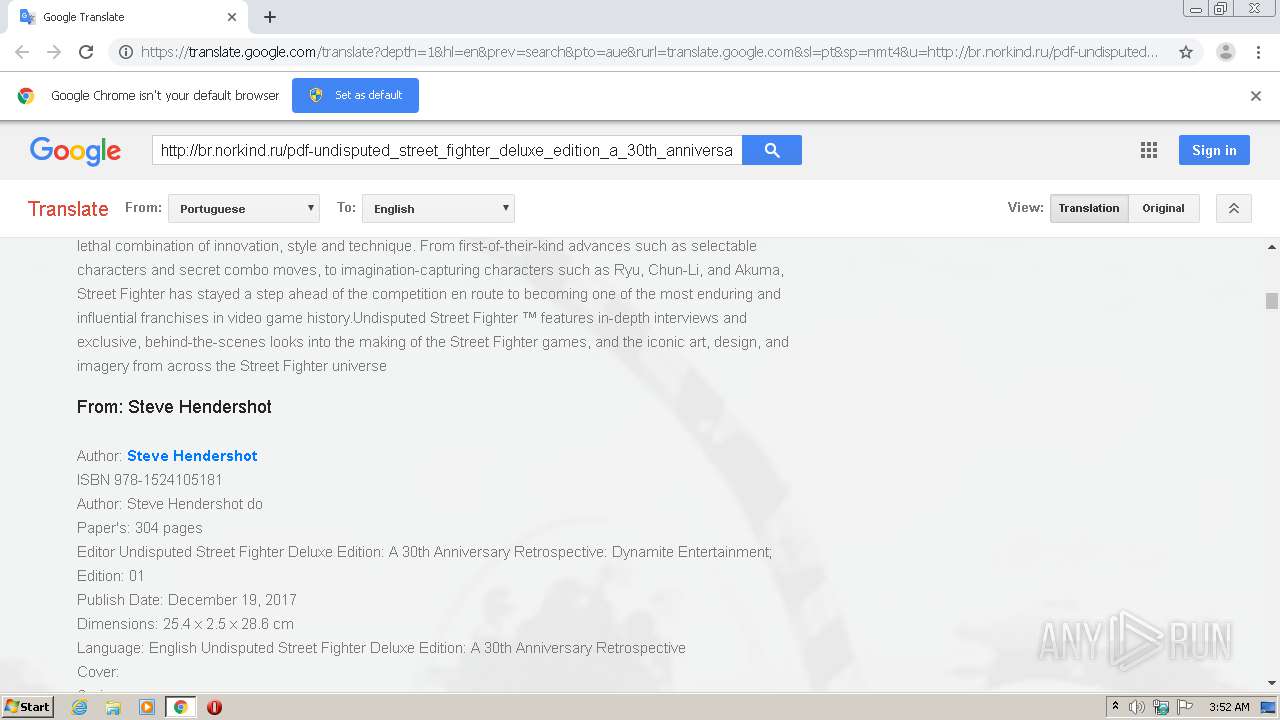Click the Translate heading link

click(x=68, y=208)
